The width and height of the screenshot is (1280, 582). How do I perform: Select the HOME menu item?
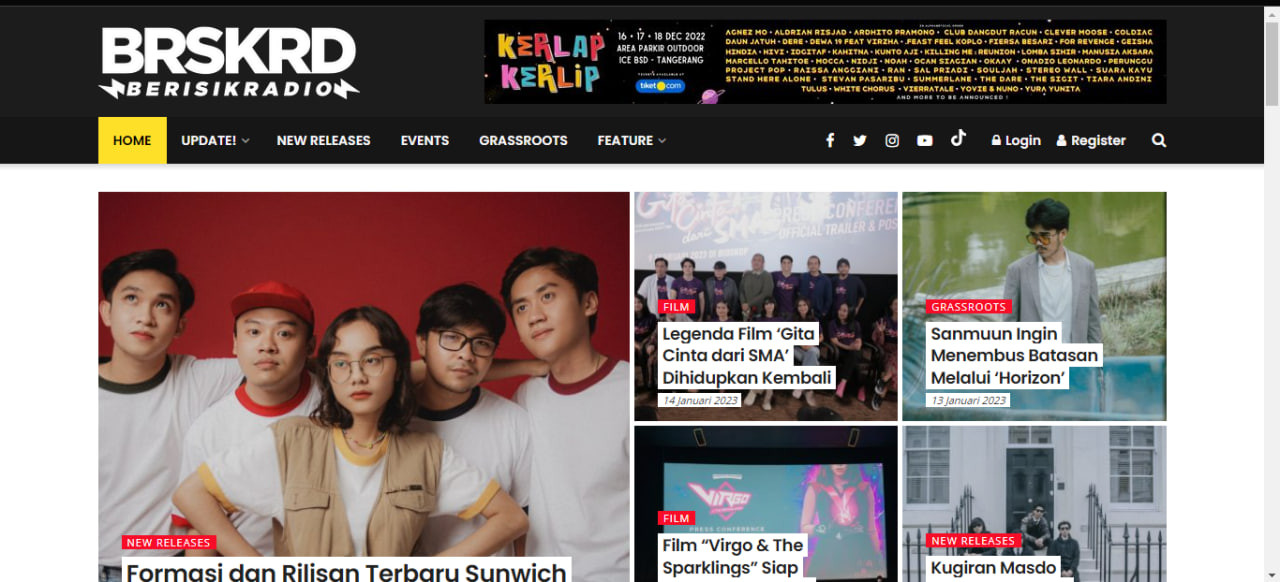[132, 141]
